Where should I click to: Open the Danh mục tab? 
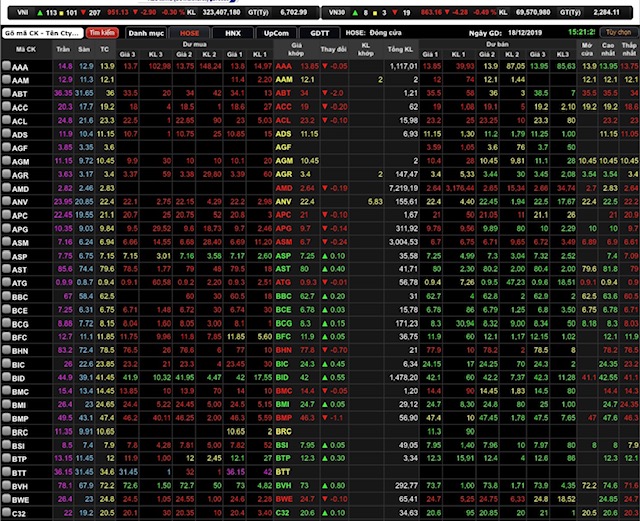tap(146, 33)
